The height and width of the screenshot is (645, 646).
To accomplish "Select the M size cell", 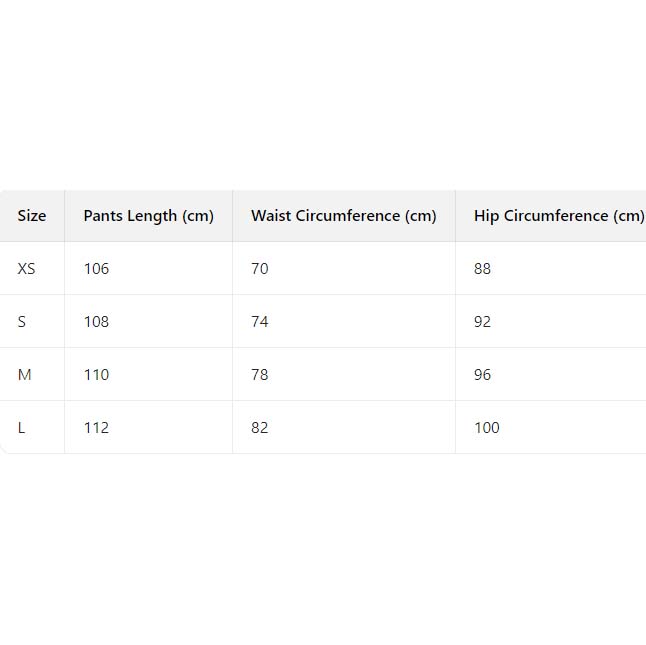I will (25, 375).
